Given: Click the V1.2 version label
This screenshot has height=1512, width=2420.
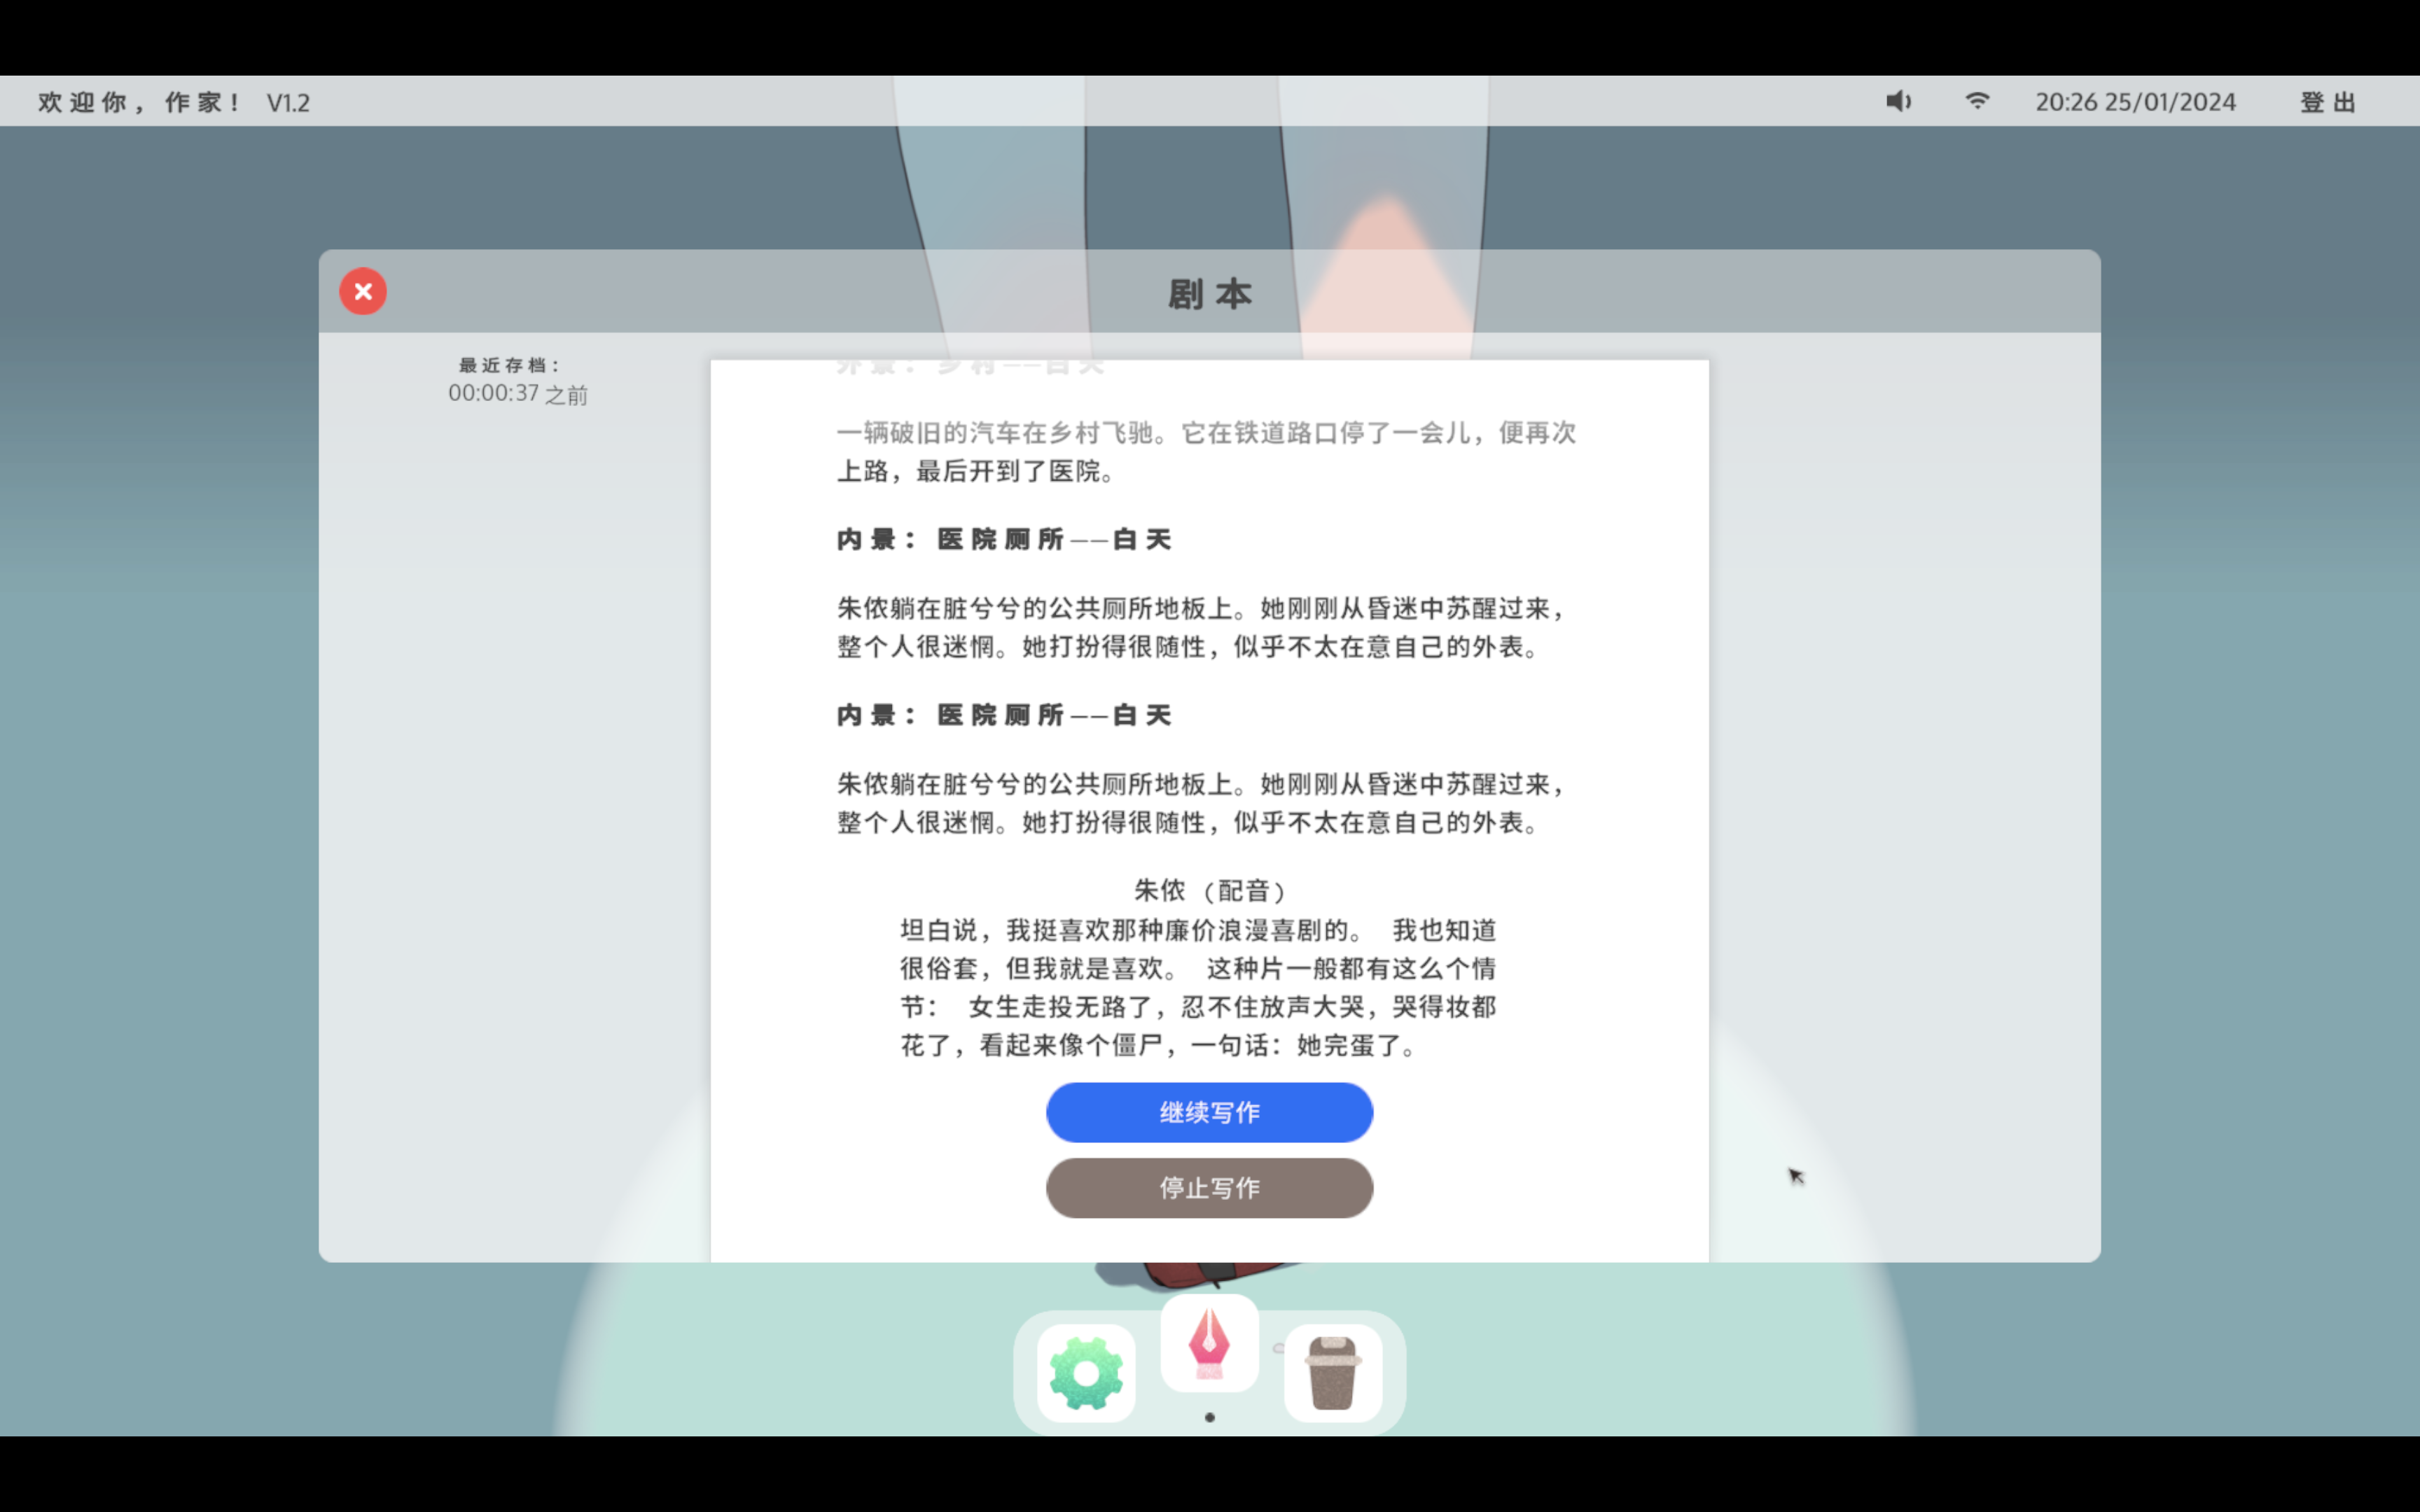Looking at the screenshot, I should (288, 103).
